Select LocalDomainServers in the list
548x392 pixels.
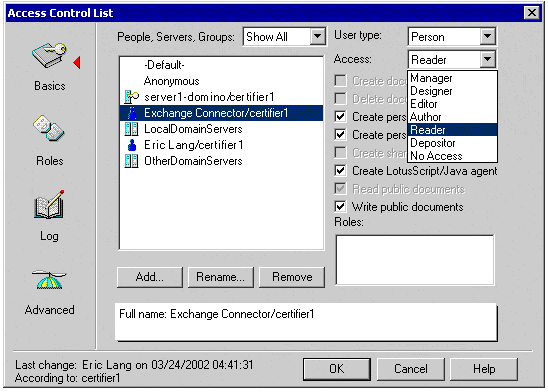[x=221, y=129]
